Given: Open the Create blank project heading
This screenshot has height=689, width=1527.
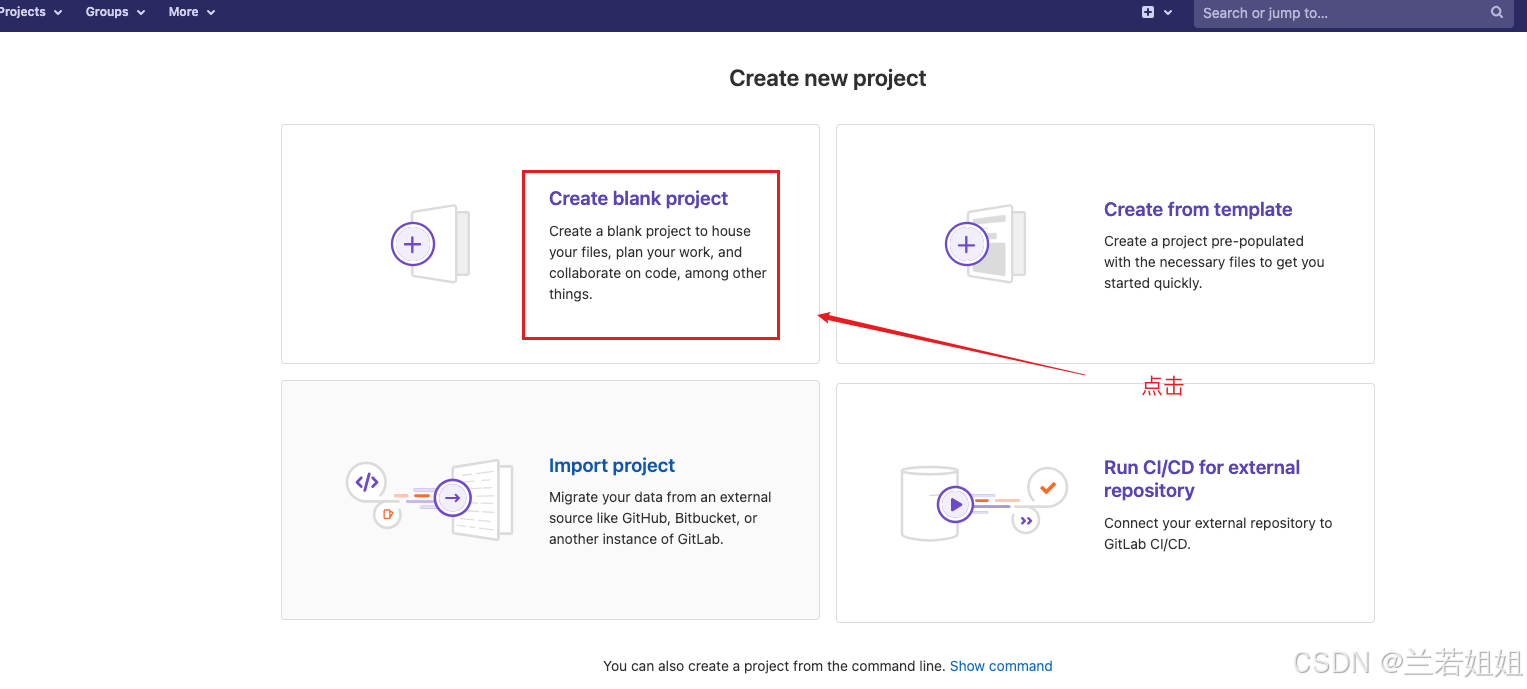Looking at the screenshot, I should click(x=638, y=198).
